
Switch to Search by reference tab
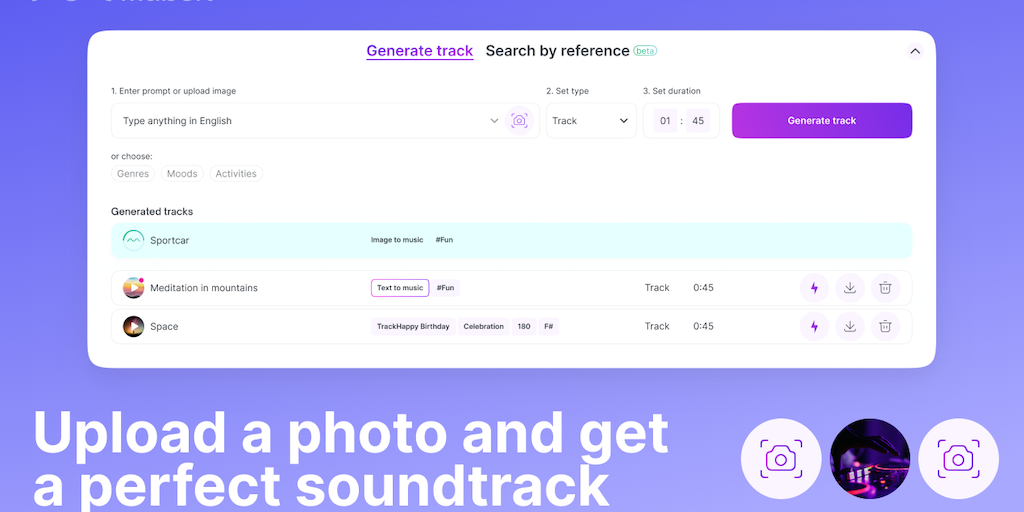click(557, 51)
